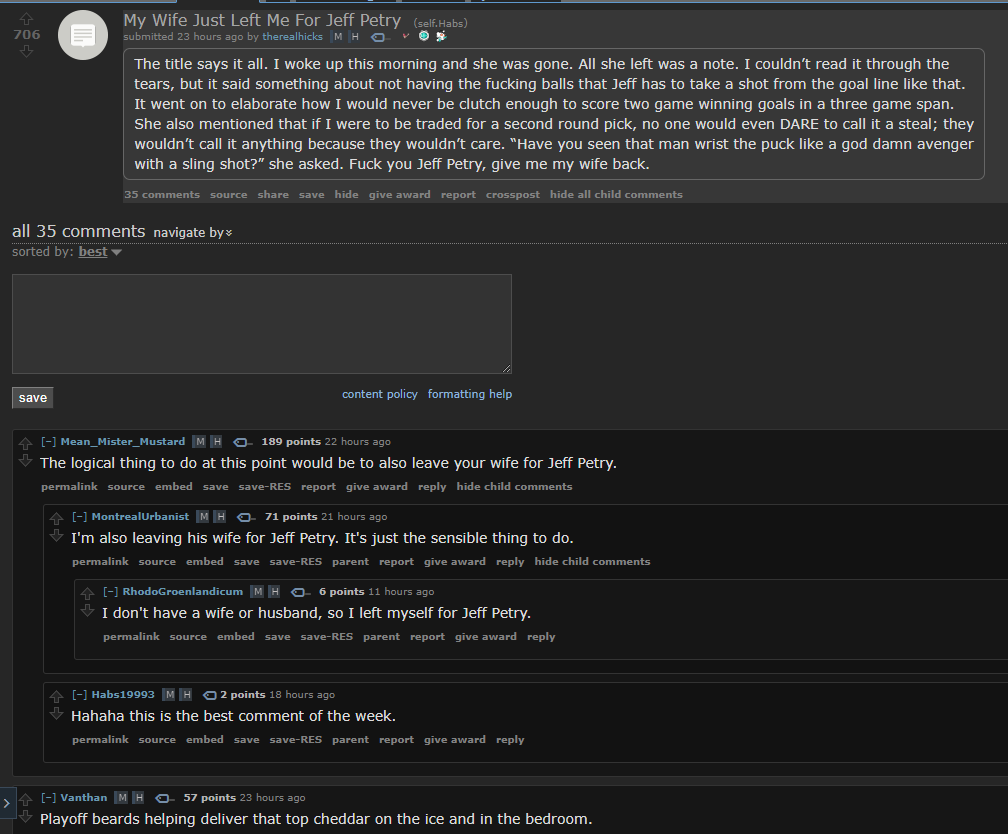Viewport: 1008px width, 834px height.
Task: Downvote the post with 706 points
Action: pos(26,51)
